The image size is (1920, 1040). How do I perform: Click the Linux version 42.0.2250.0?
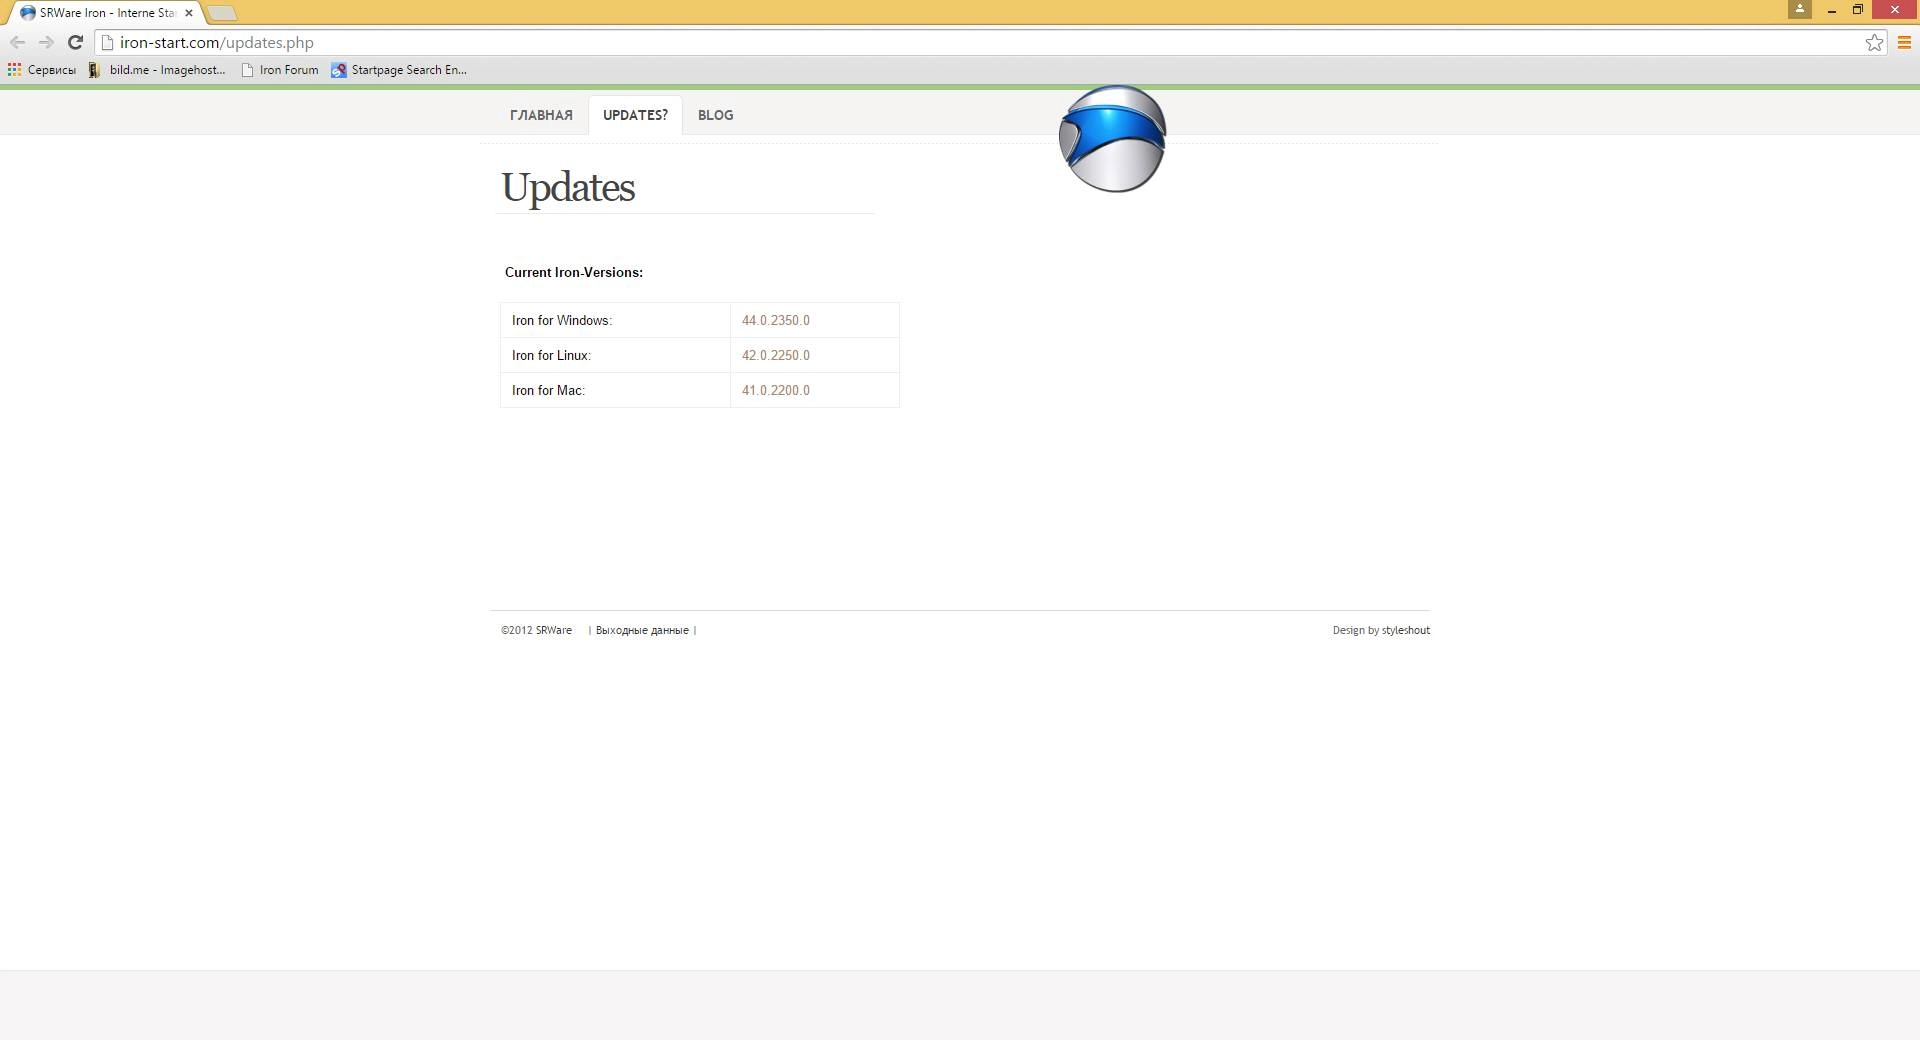[x=776, y=355]
